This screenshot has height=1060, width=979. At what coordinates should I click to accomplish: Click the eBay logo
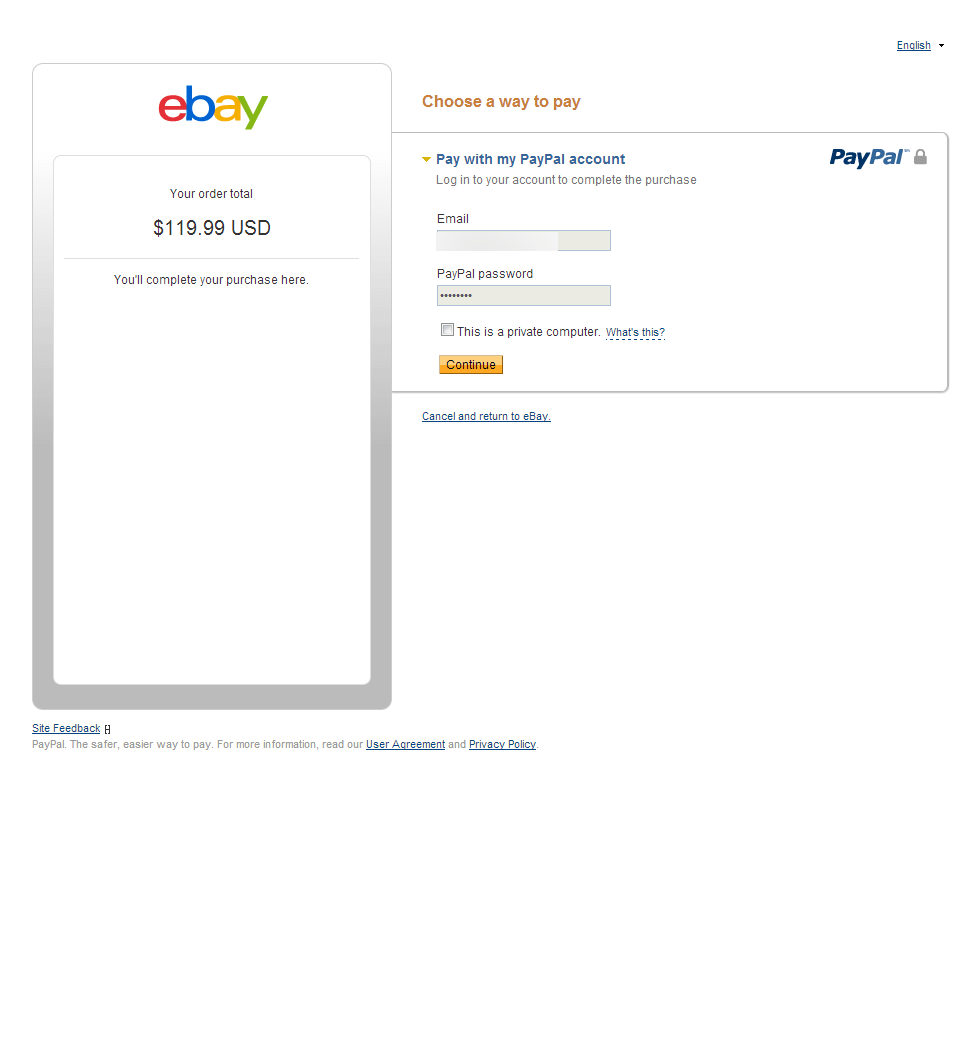(213, 107)
